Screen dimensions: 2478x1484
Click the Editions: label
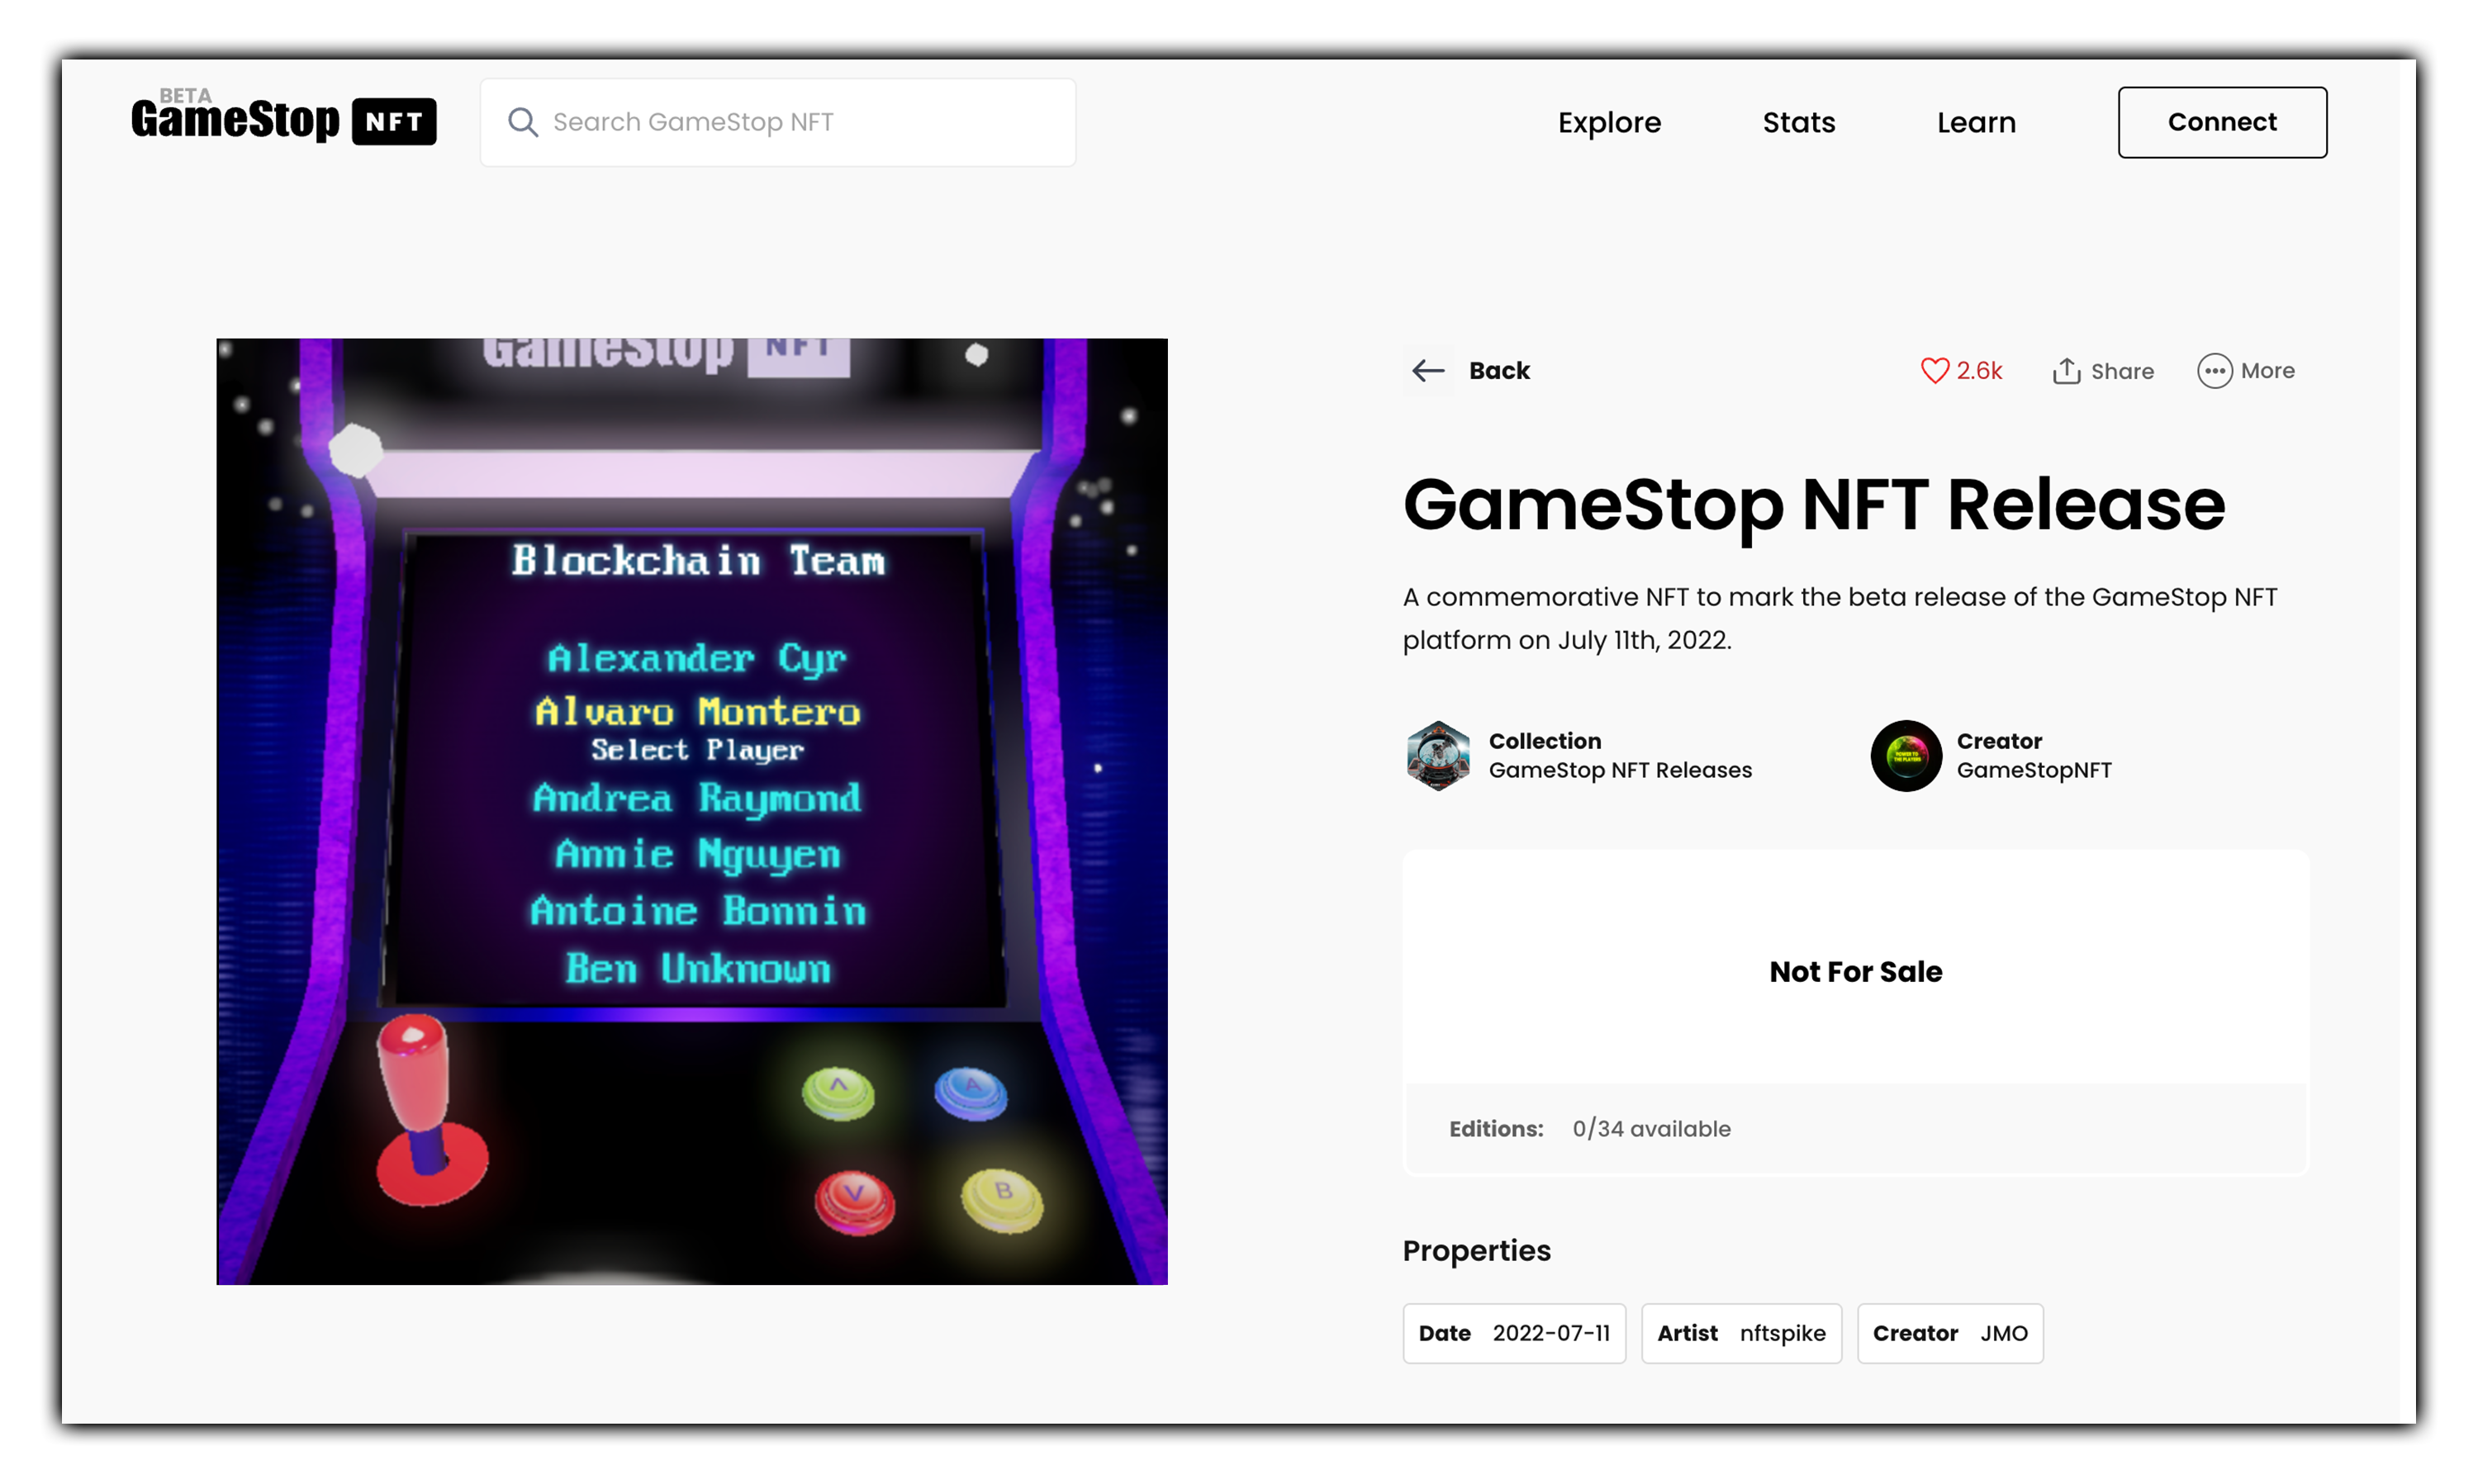click(x=1496, y=1129)
